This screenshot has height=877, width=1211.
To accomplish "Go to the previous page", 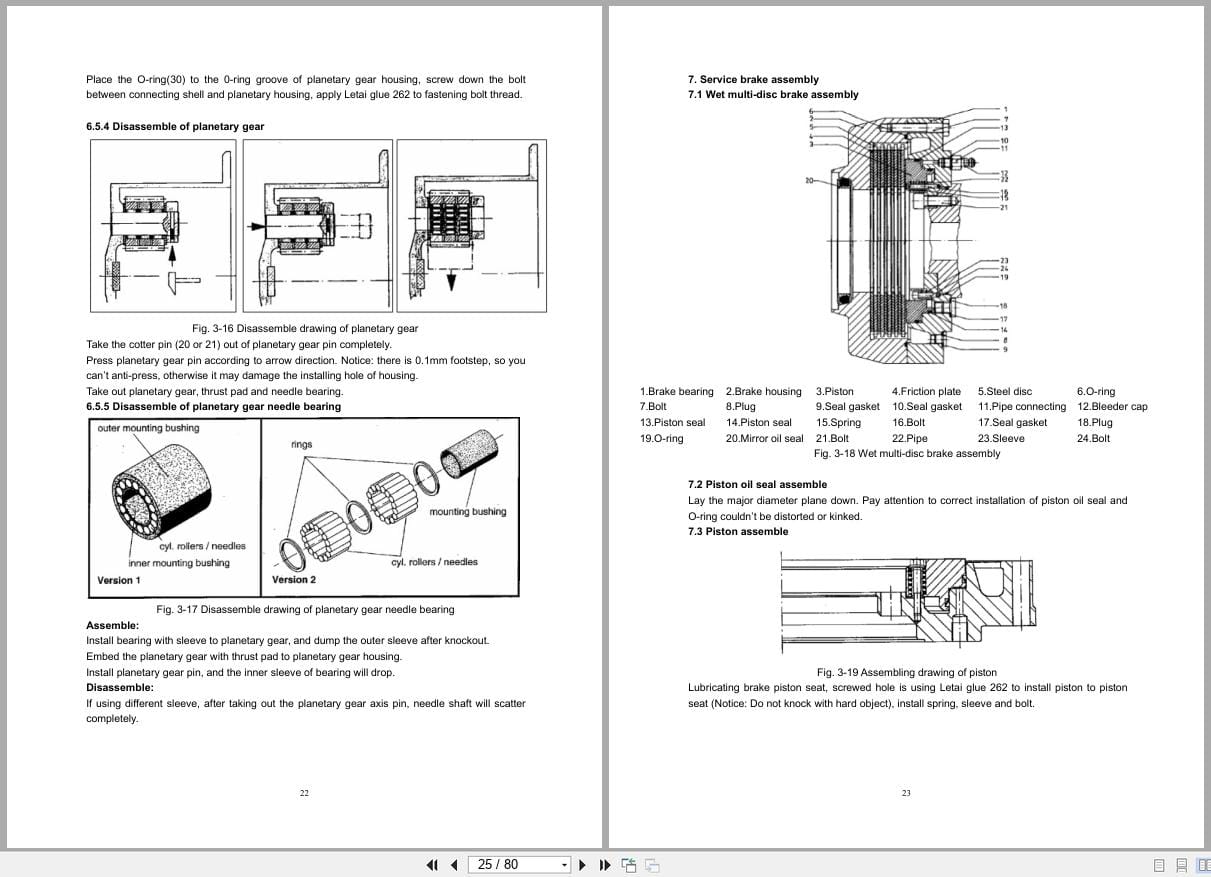I will (453, 864).
